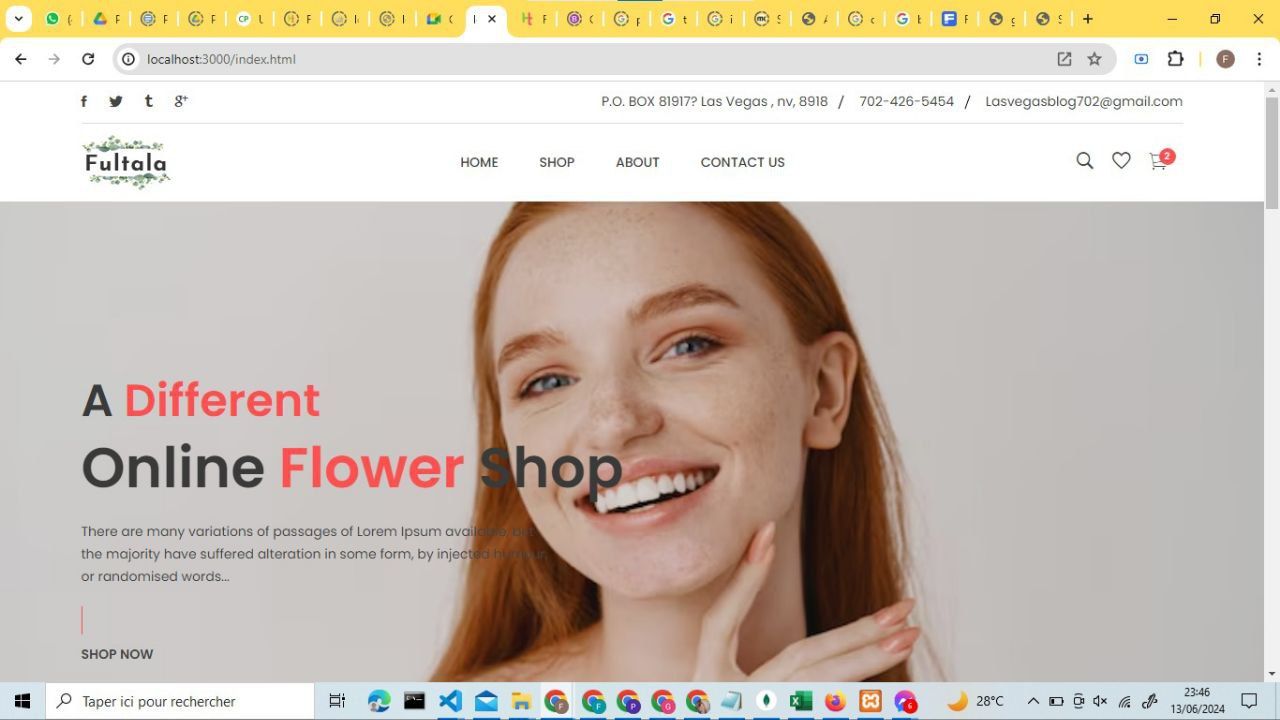Open the Chrome extensions puzzle icon

click(x=1175, y=59)
